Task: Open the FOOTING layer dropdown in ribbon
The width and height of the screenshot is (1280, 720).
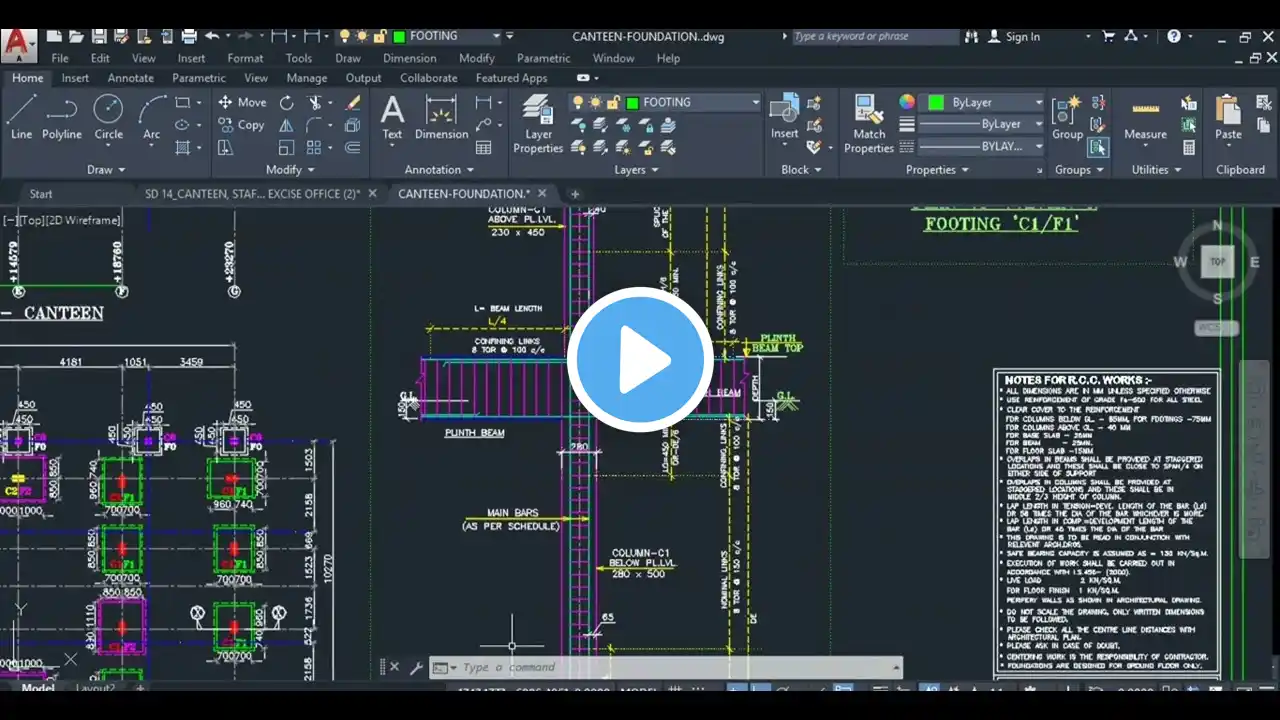Action: tap(755, 103)
